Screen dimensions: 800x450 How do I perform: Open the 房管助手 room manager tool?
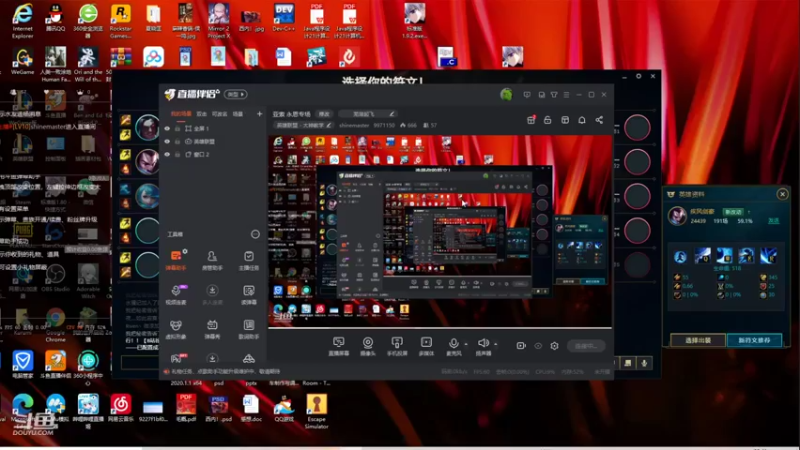point(212,260)
